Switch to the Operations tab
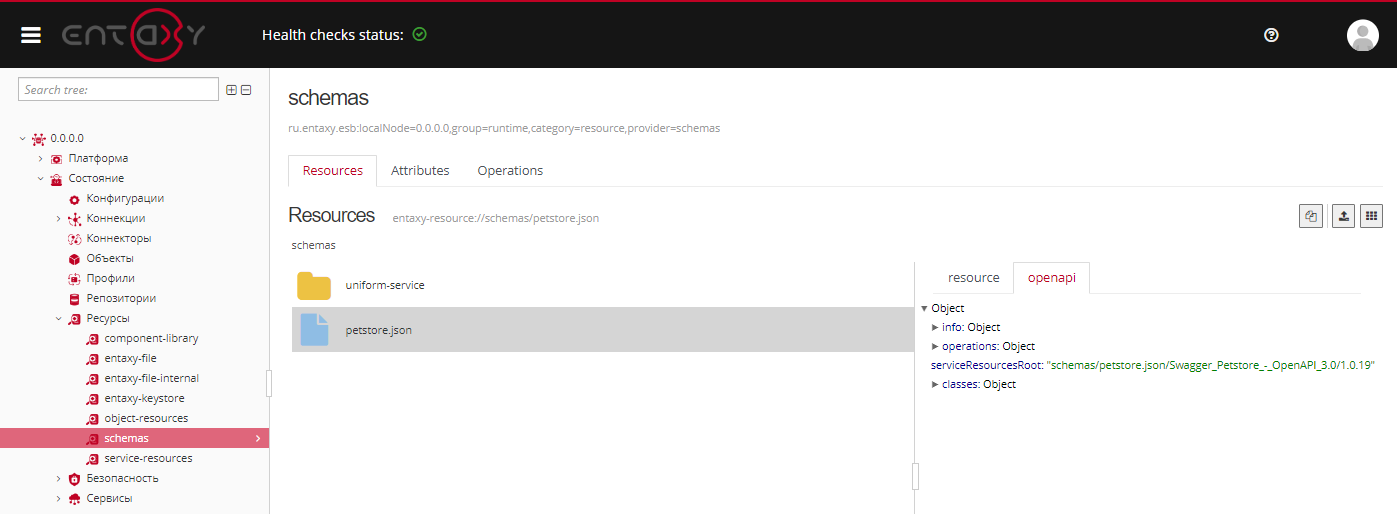The width and height of the screenshot is (1397, 514). coord(510,171)
